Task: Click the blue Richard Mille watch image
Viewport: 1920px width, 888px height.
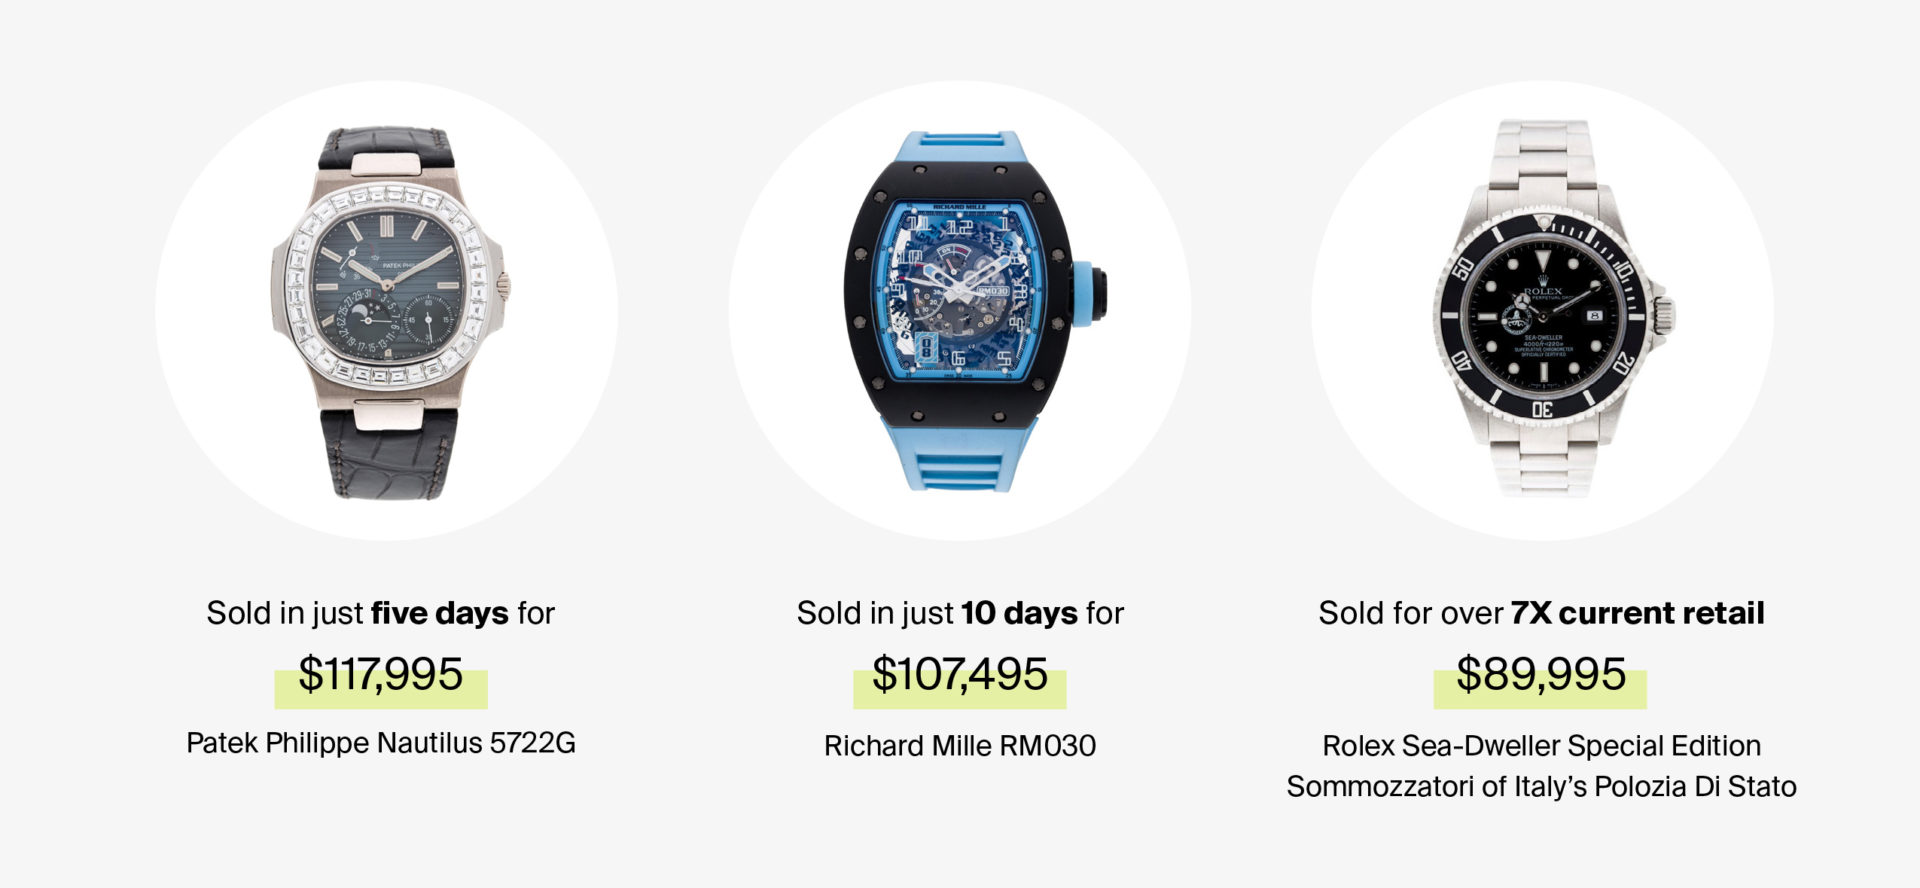Action: click(975, 312)
